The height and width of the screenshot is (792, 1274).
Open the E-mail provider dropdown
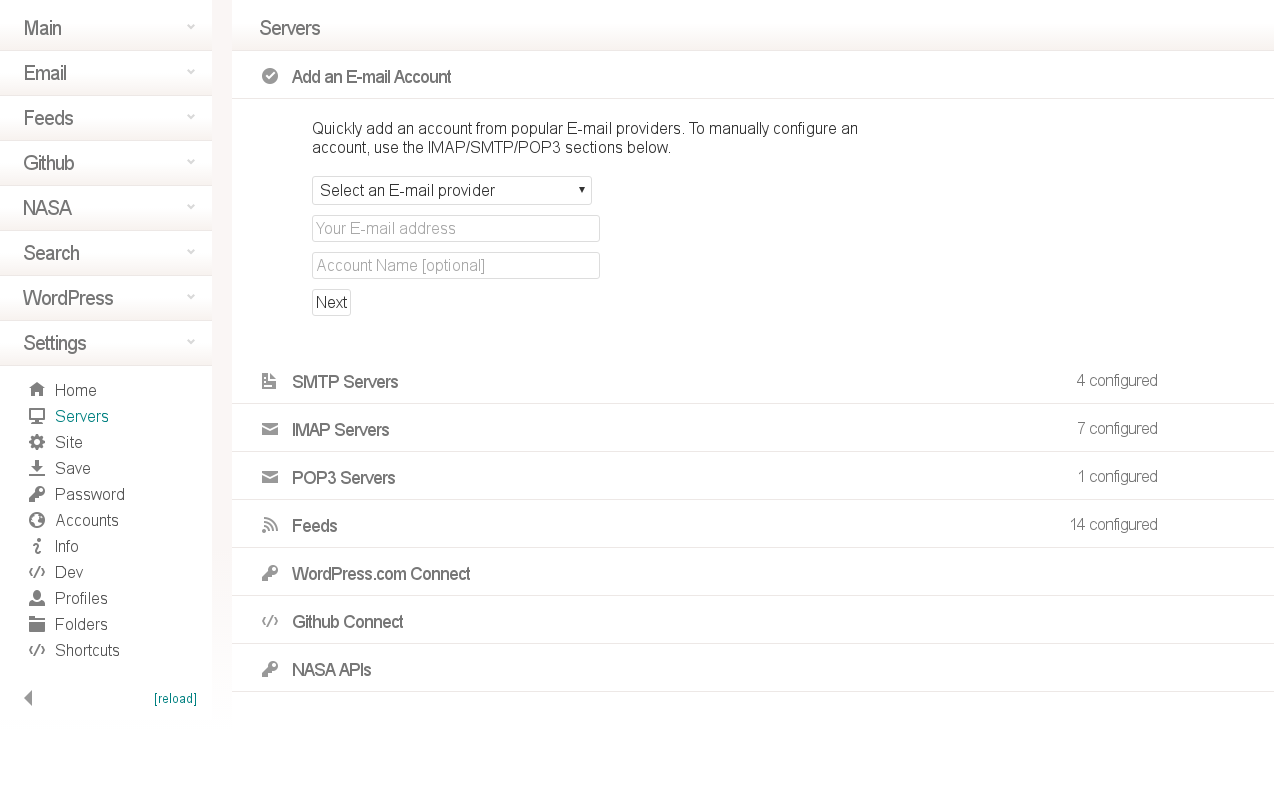[x=451, y=190]
